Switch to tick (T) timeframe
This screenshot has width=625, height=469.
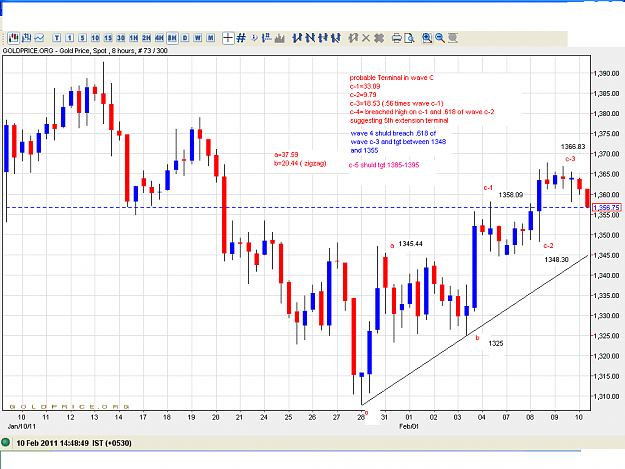(57, 38)
